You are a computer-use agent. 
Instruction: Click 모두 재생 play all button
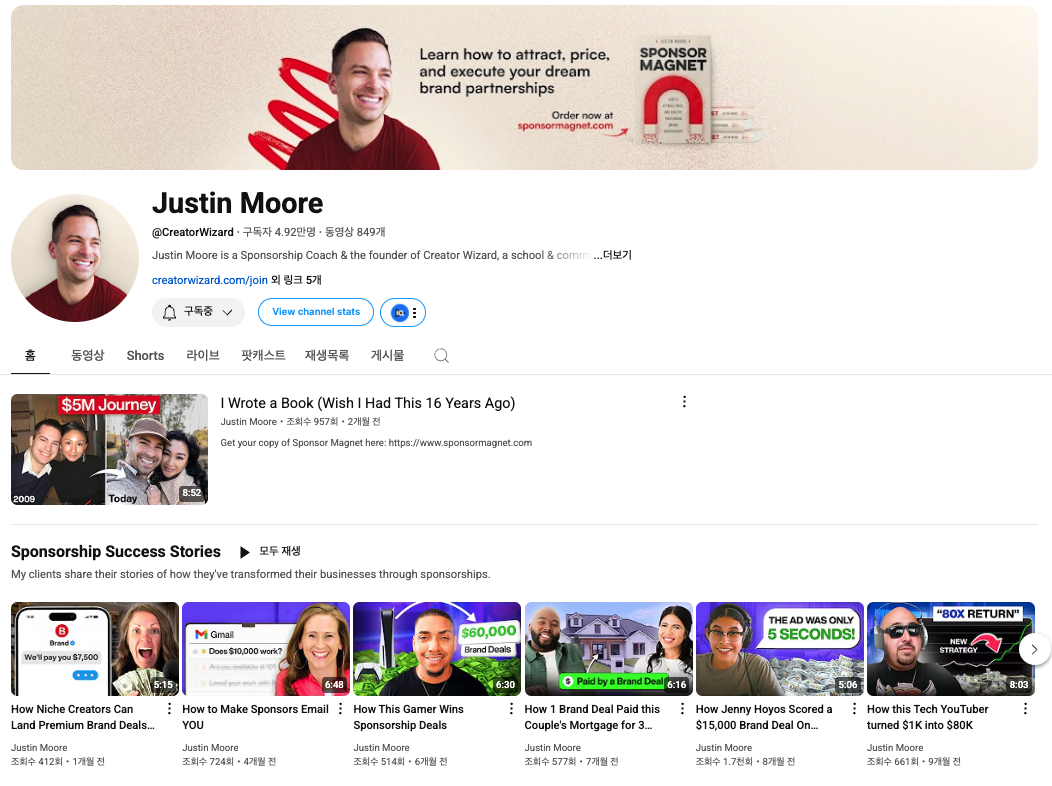click(270, 551)
